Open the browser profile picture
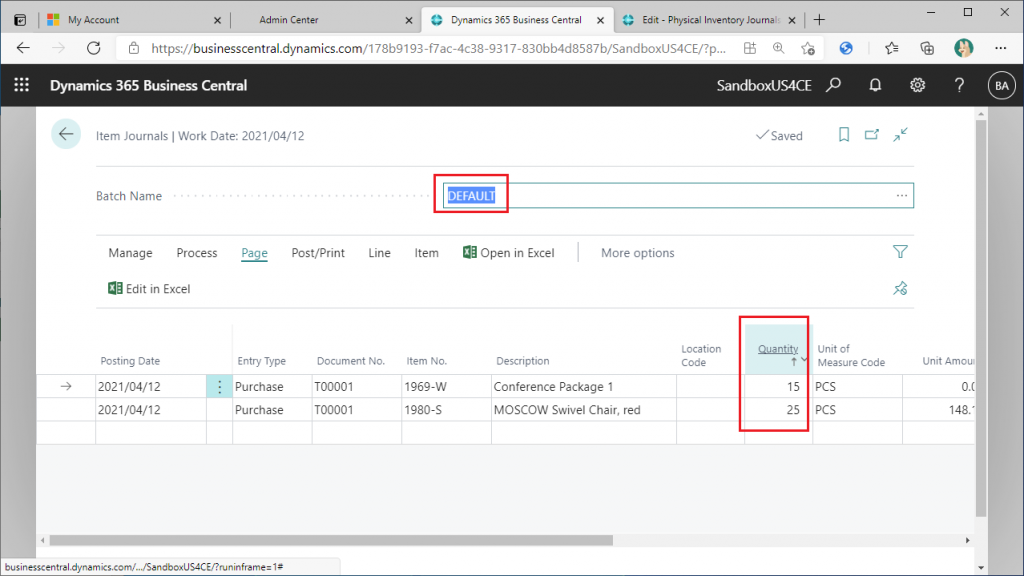Image resolution: width=1024 pixels, height=576 pixels. tap(963, 48)
